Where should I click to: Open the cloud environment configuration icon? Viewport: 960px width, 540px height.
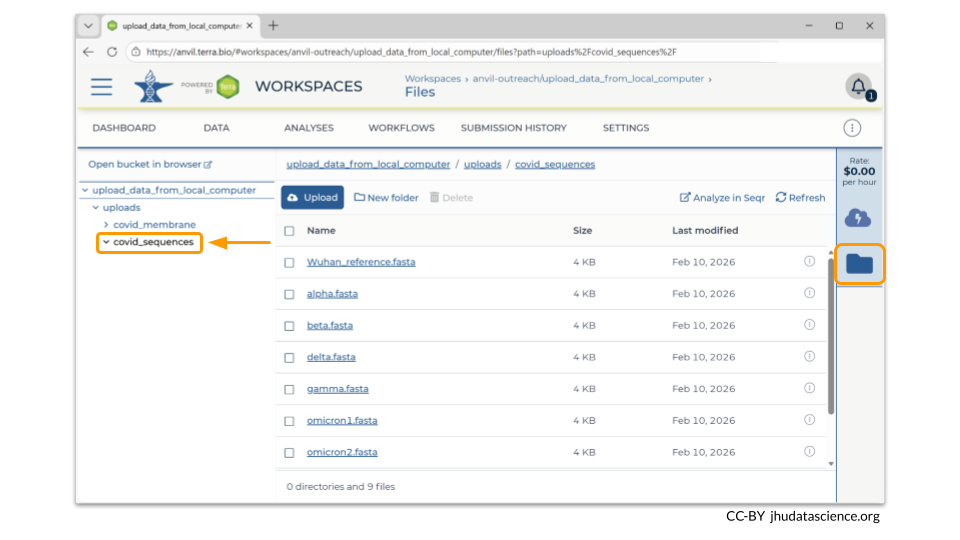[858, 218]
